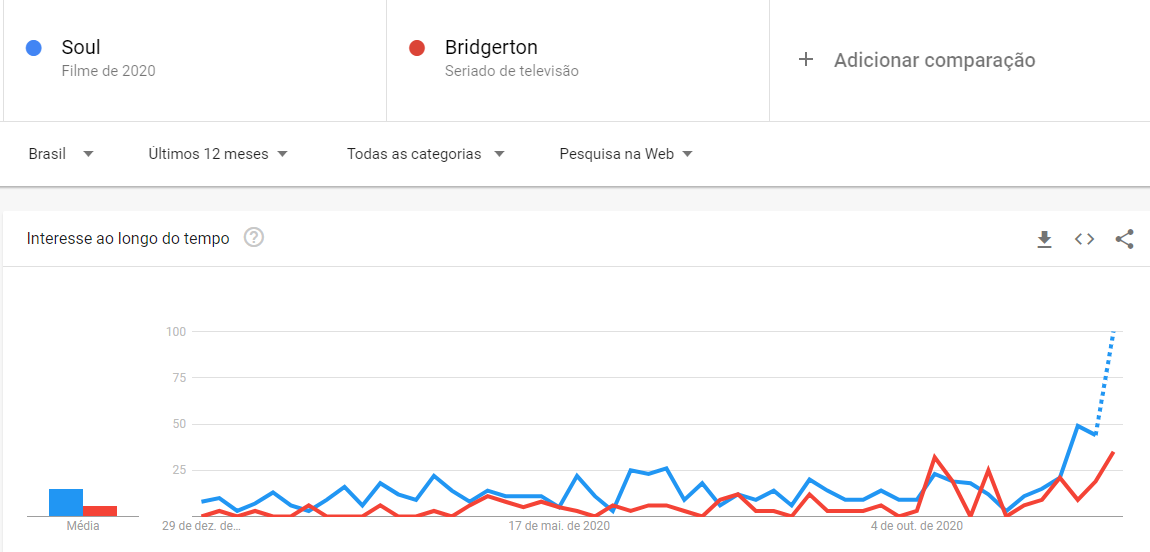Click the red Média average bar
This screenshot has height=552, width=1150.
100,510
